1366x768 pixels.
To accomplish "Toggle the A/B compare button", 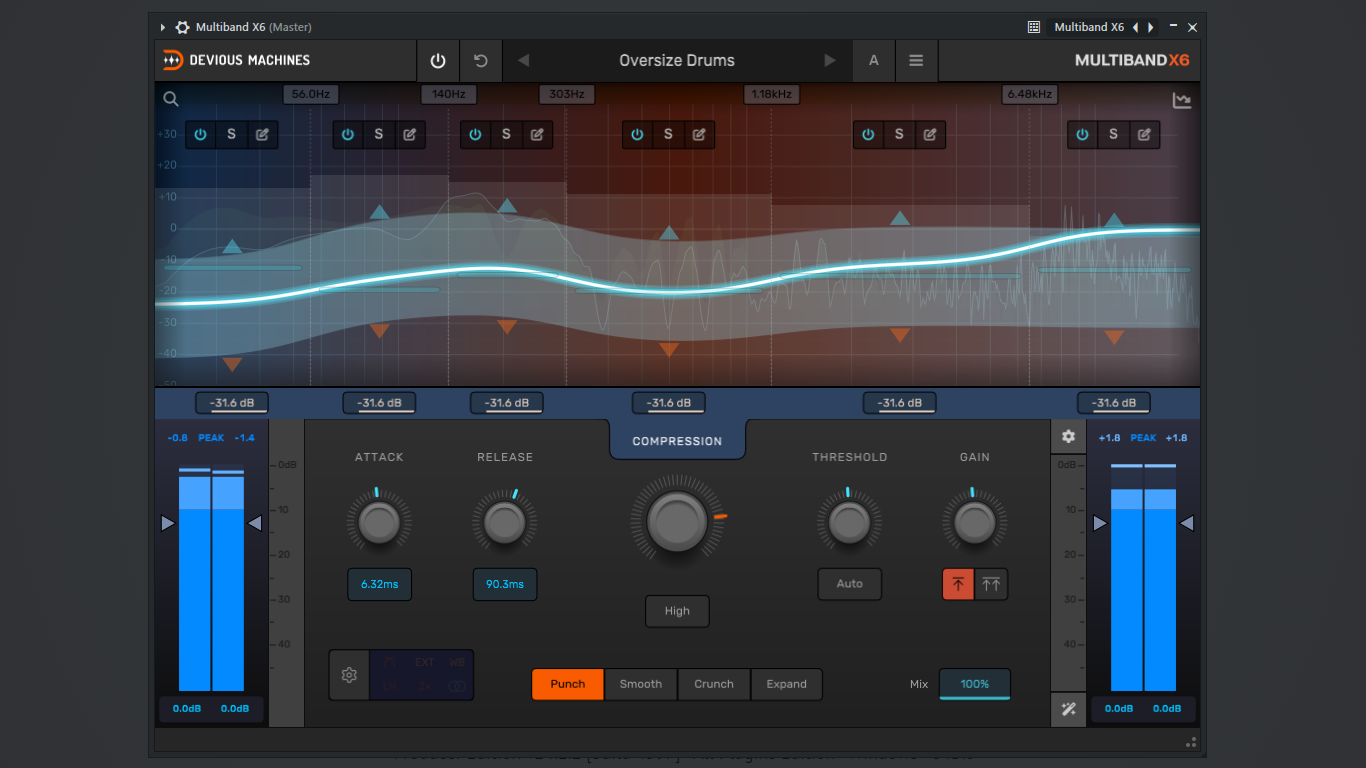I will pyautogui.click(x=874, y=61).
